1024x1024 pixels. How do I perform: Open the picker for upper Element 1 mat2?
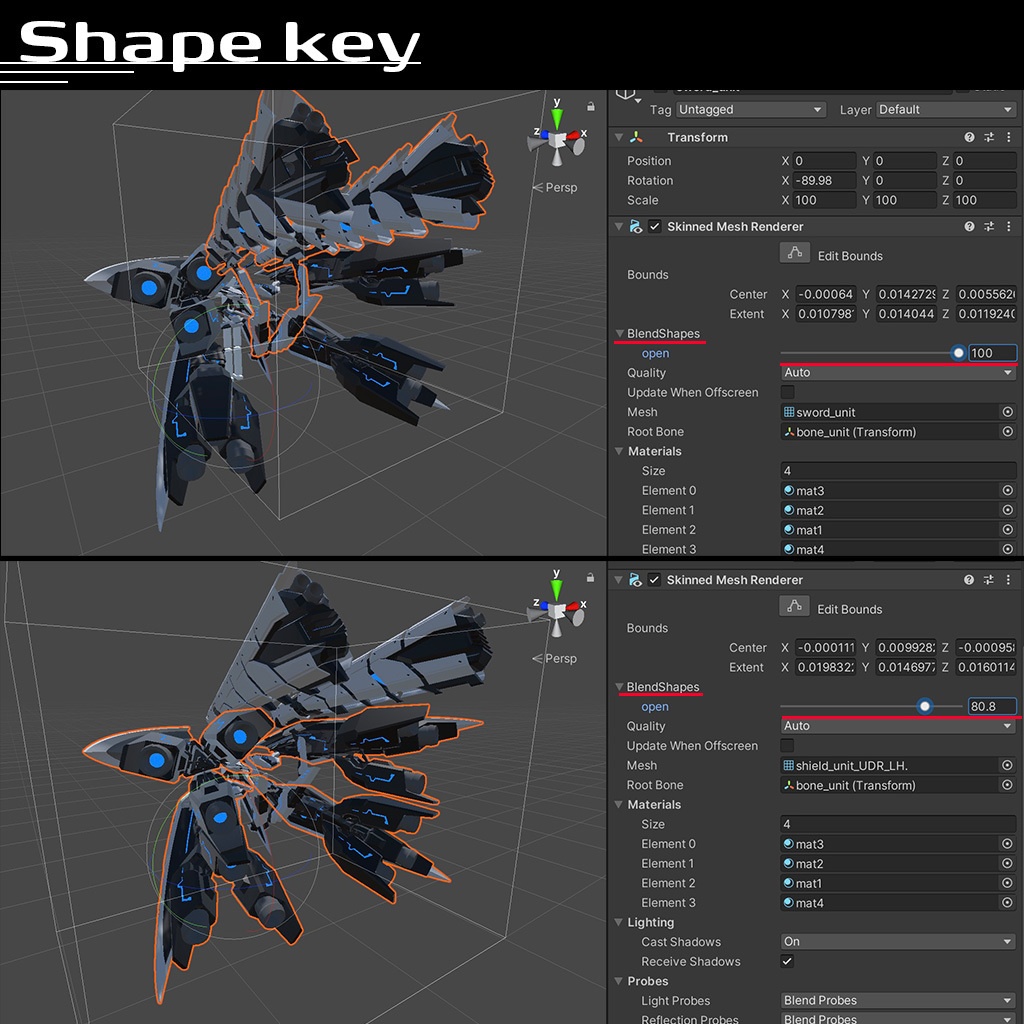pyautogui.click(x=1008, y=510)
